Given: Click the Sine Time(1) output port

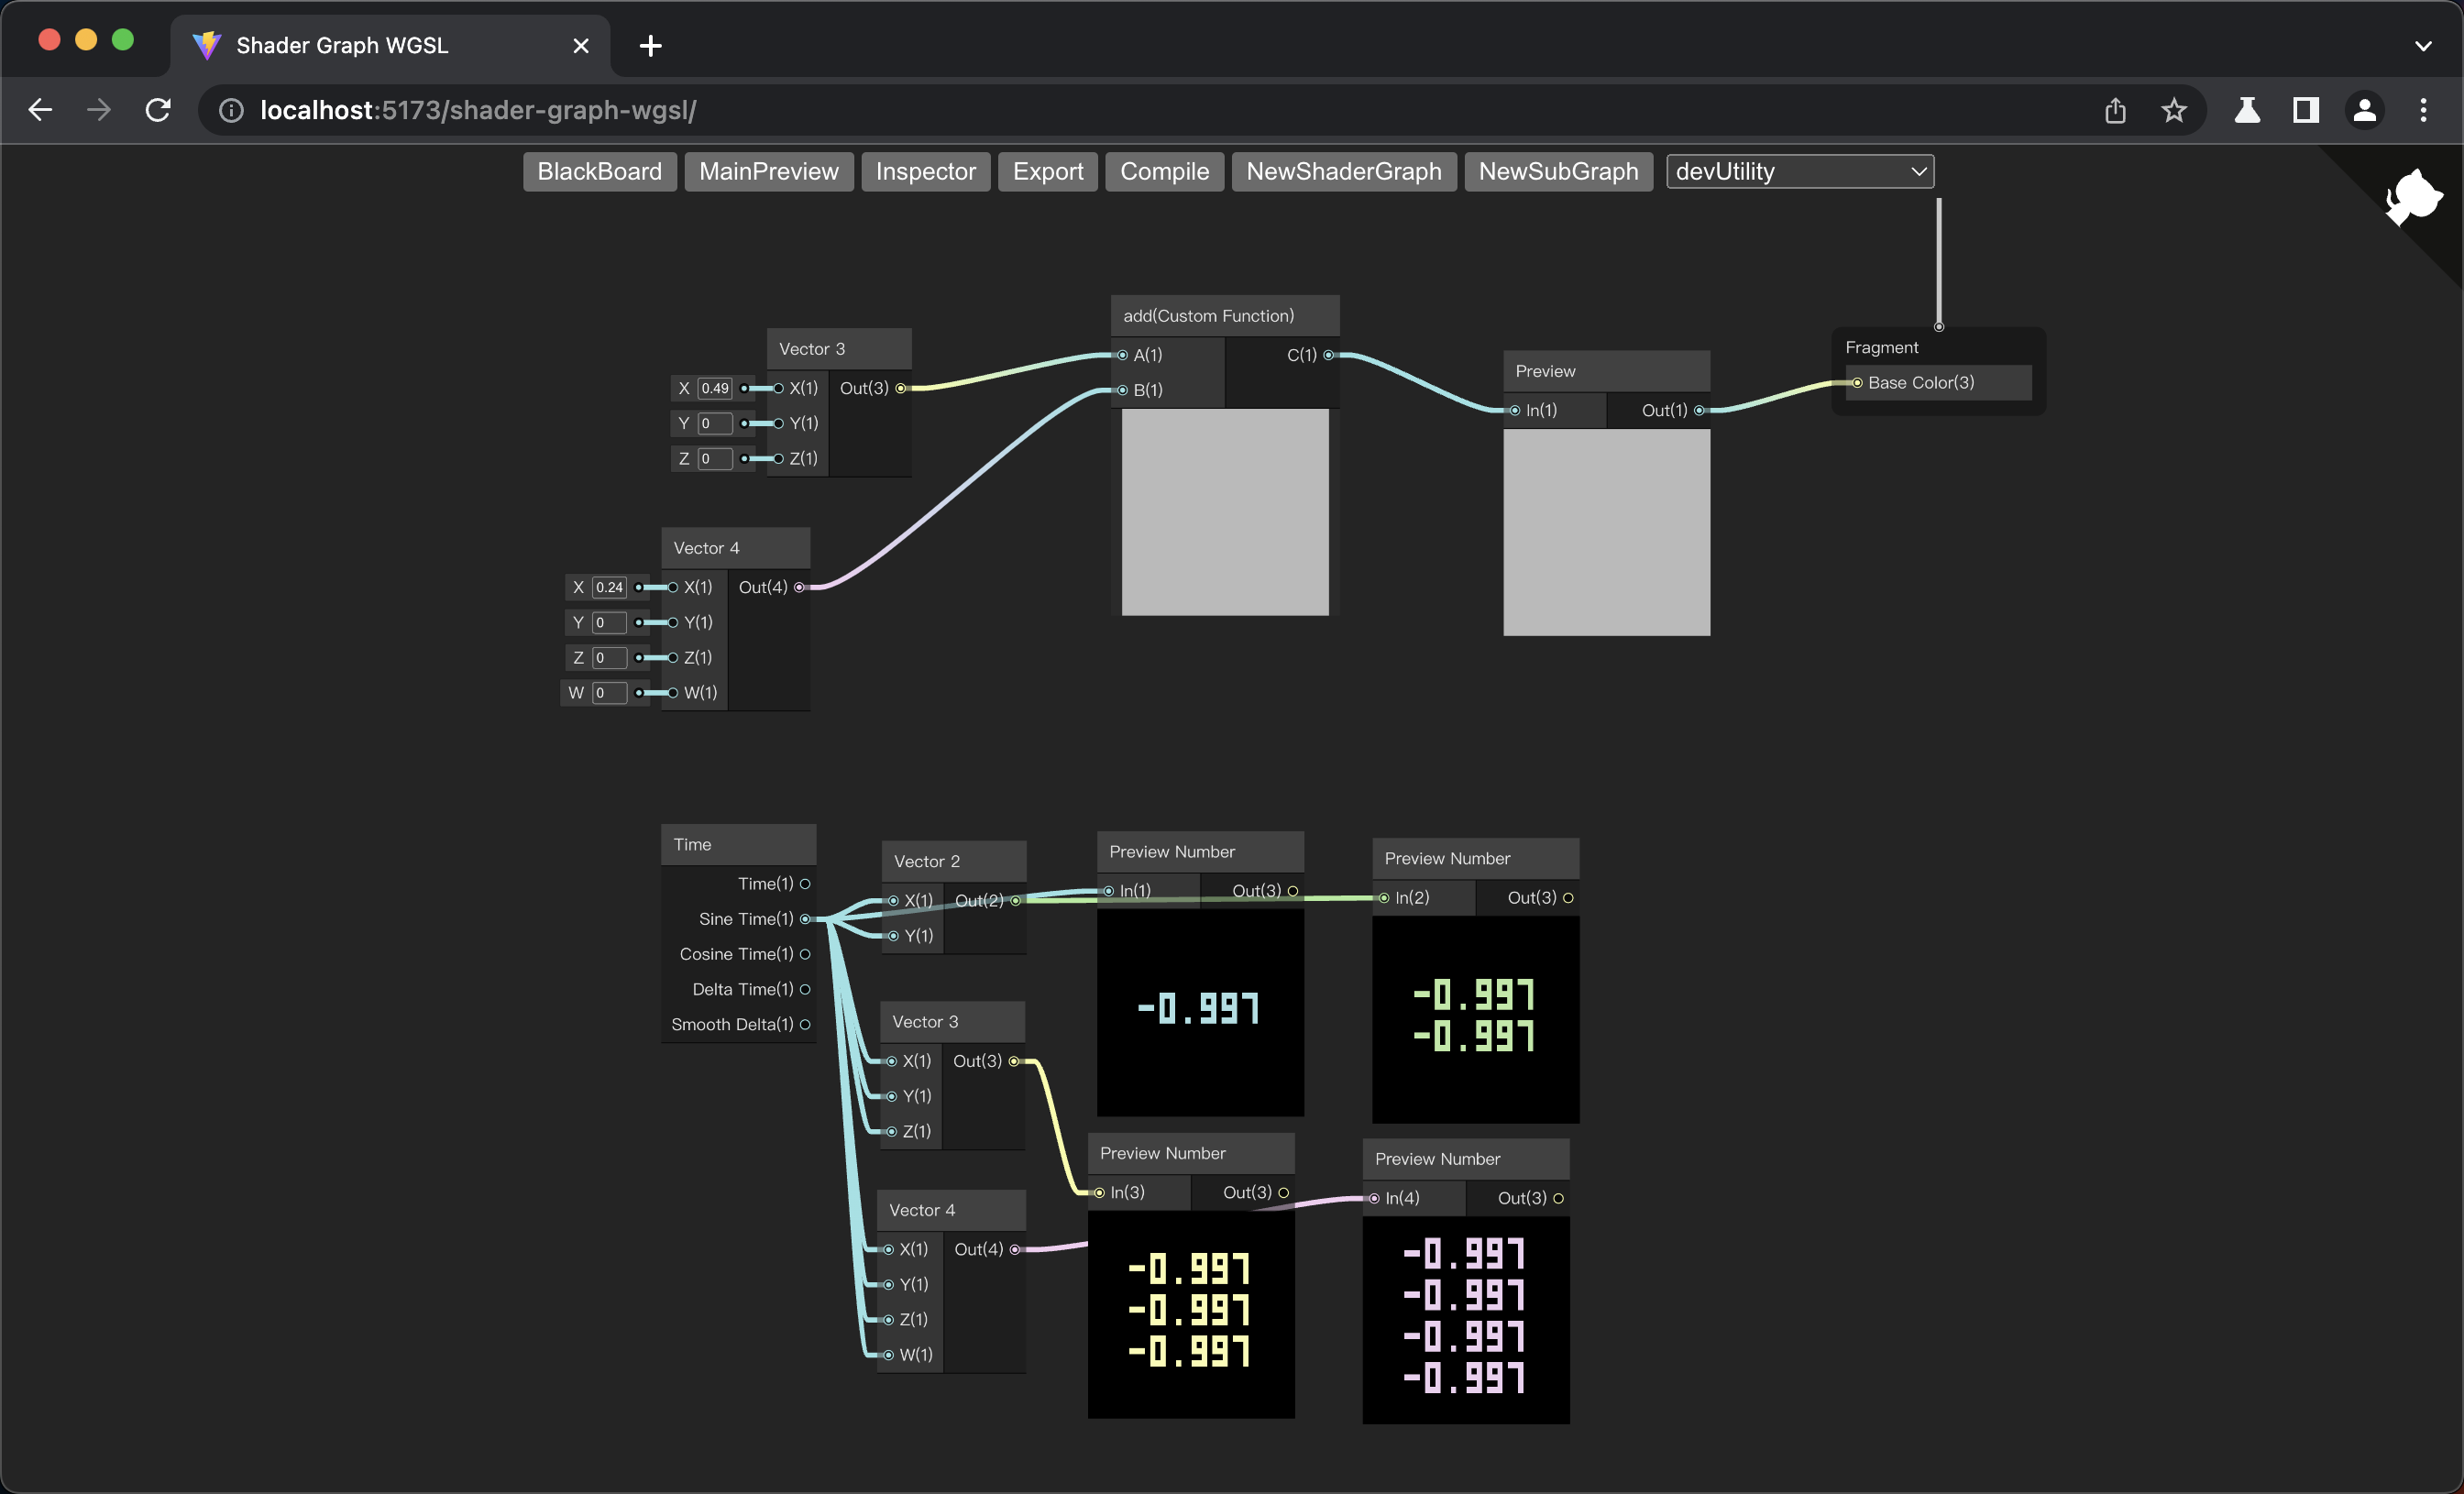Looking at the screenshot, I should click(x=805, y=919).
